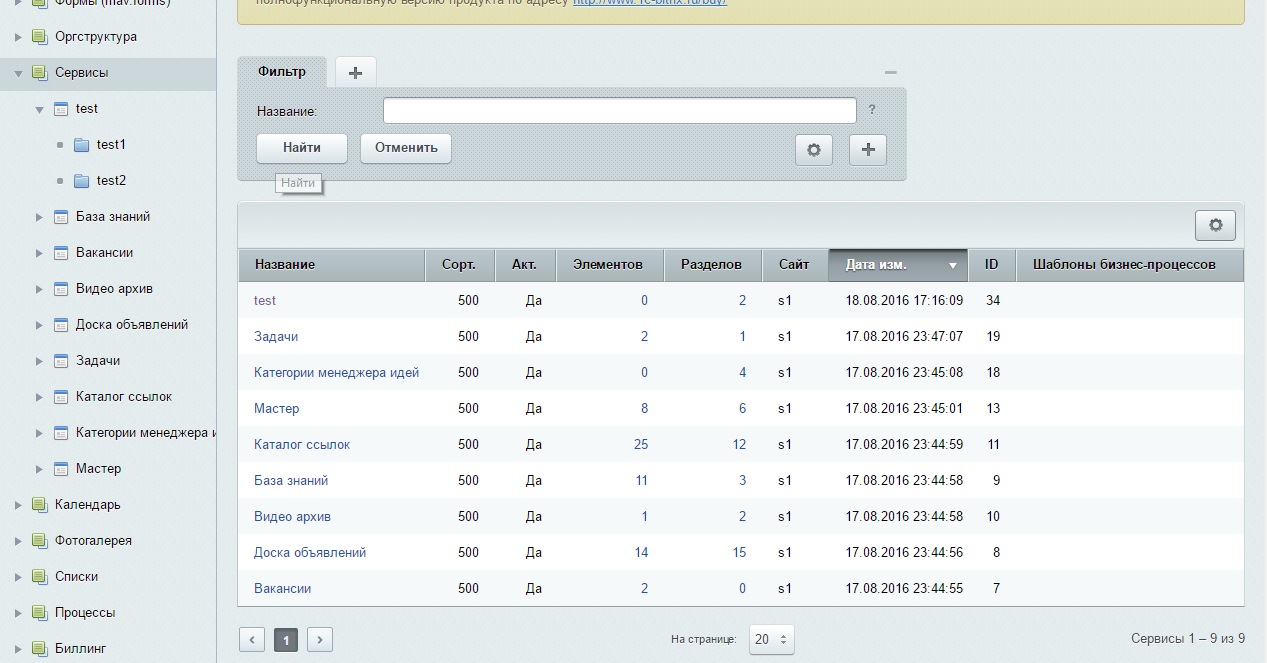This screenshot has width=1267, height=663.
Task: Click the test1 folder icon in the tree
Action: [82, 145]
